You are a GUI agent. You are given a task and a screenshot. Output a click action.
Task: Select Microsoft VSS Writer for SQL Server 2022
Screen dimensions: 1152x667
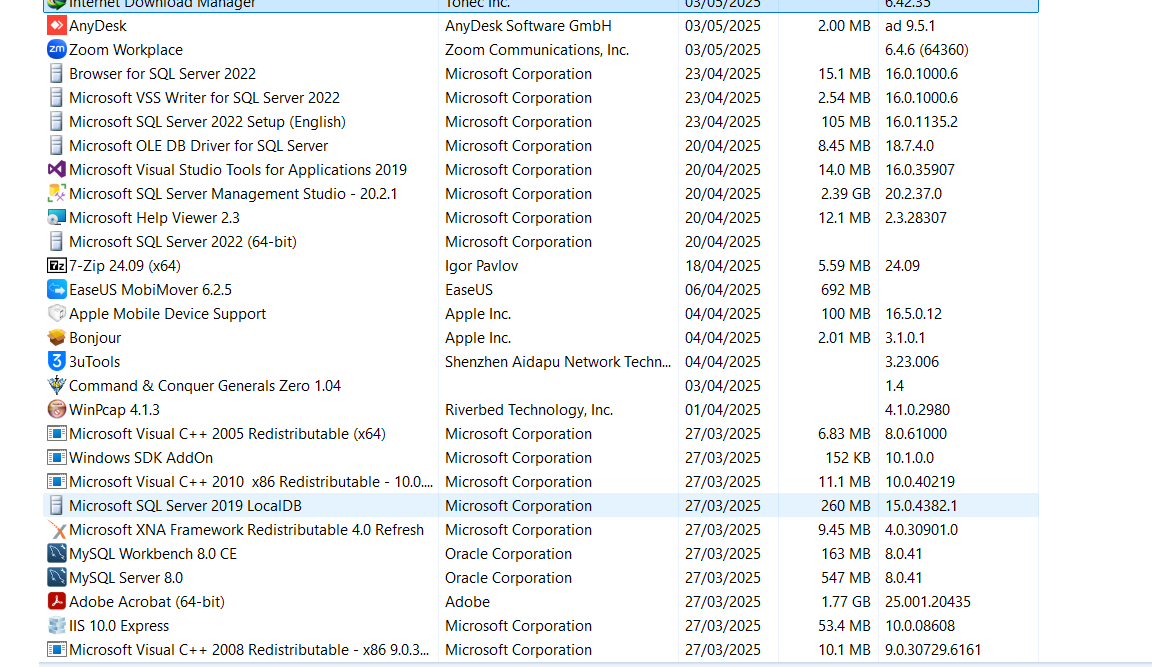[x=204, y=98]
